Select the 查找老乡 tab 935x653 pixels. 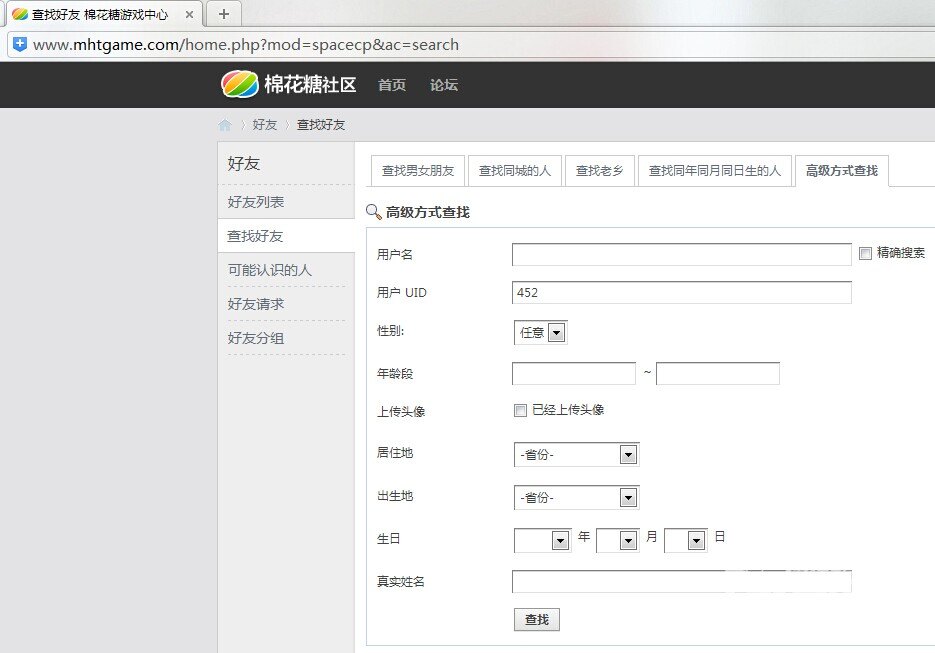(599, 171)
